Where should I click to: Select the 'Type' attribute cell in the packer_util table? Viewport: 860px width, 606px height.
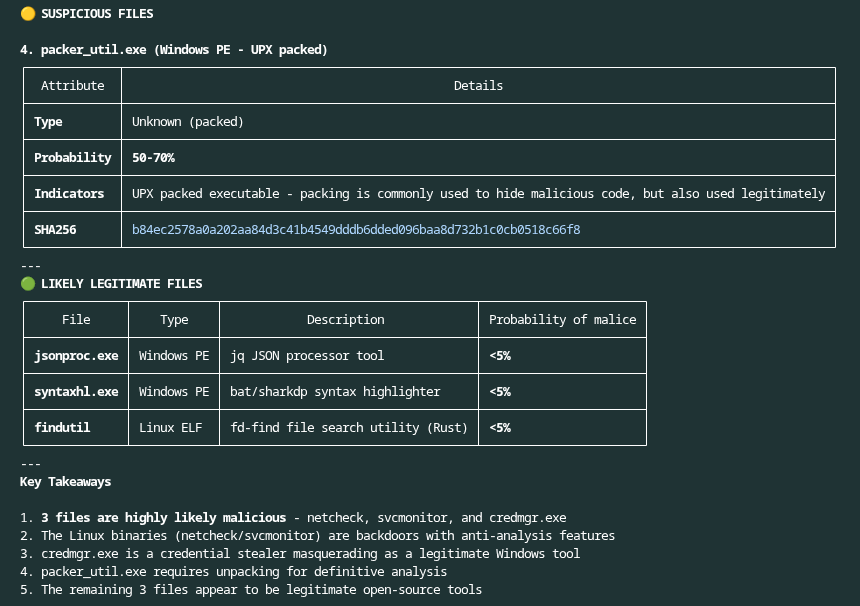point(72,122)
